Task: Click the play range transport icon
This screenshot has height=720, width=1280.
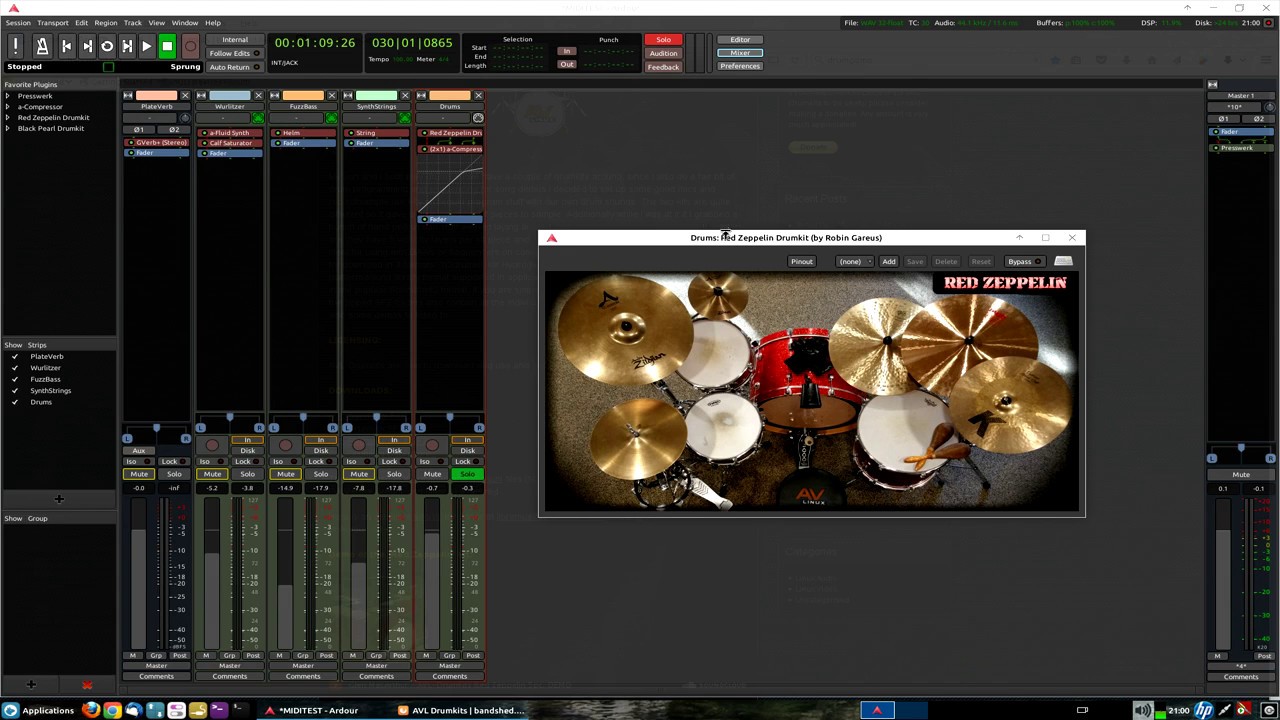Action: [127, 46]
